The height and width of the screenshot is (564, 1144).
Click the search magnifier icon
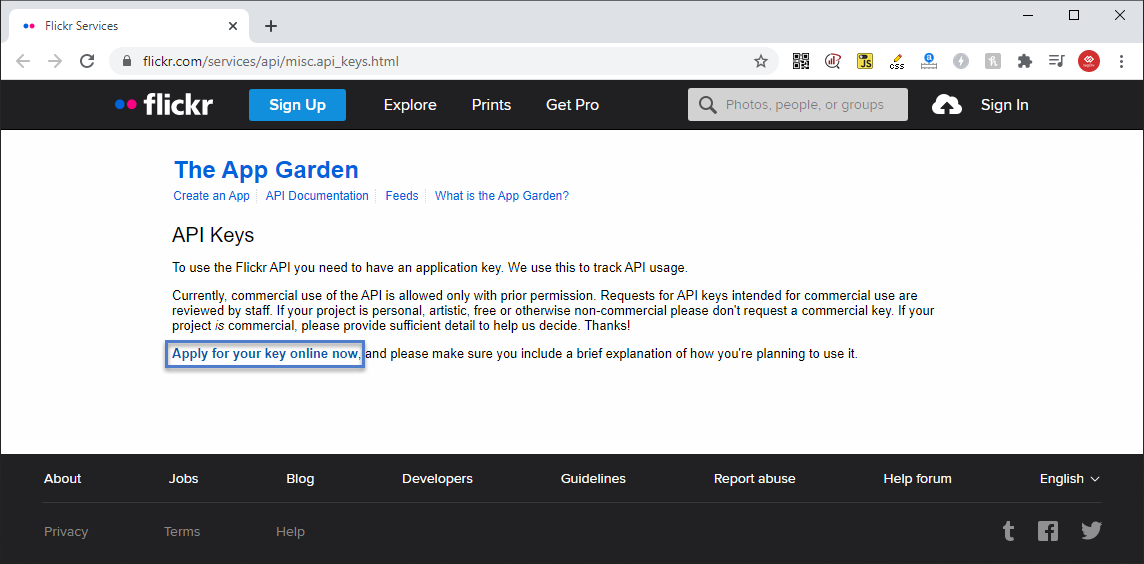[707, 105]
